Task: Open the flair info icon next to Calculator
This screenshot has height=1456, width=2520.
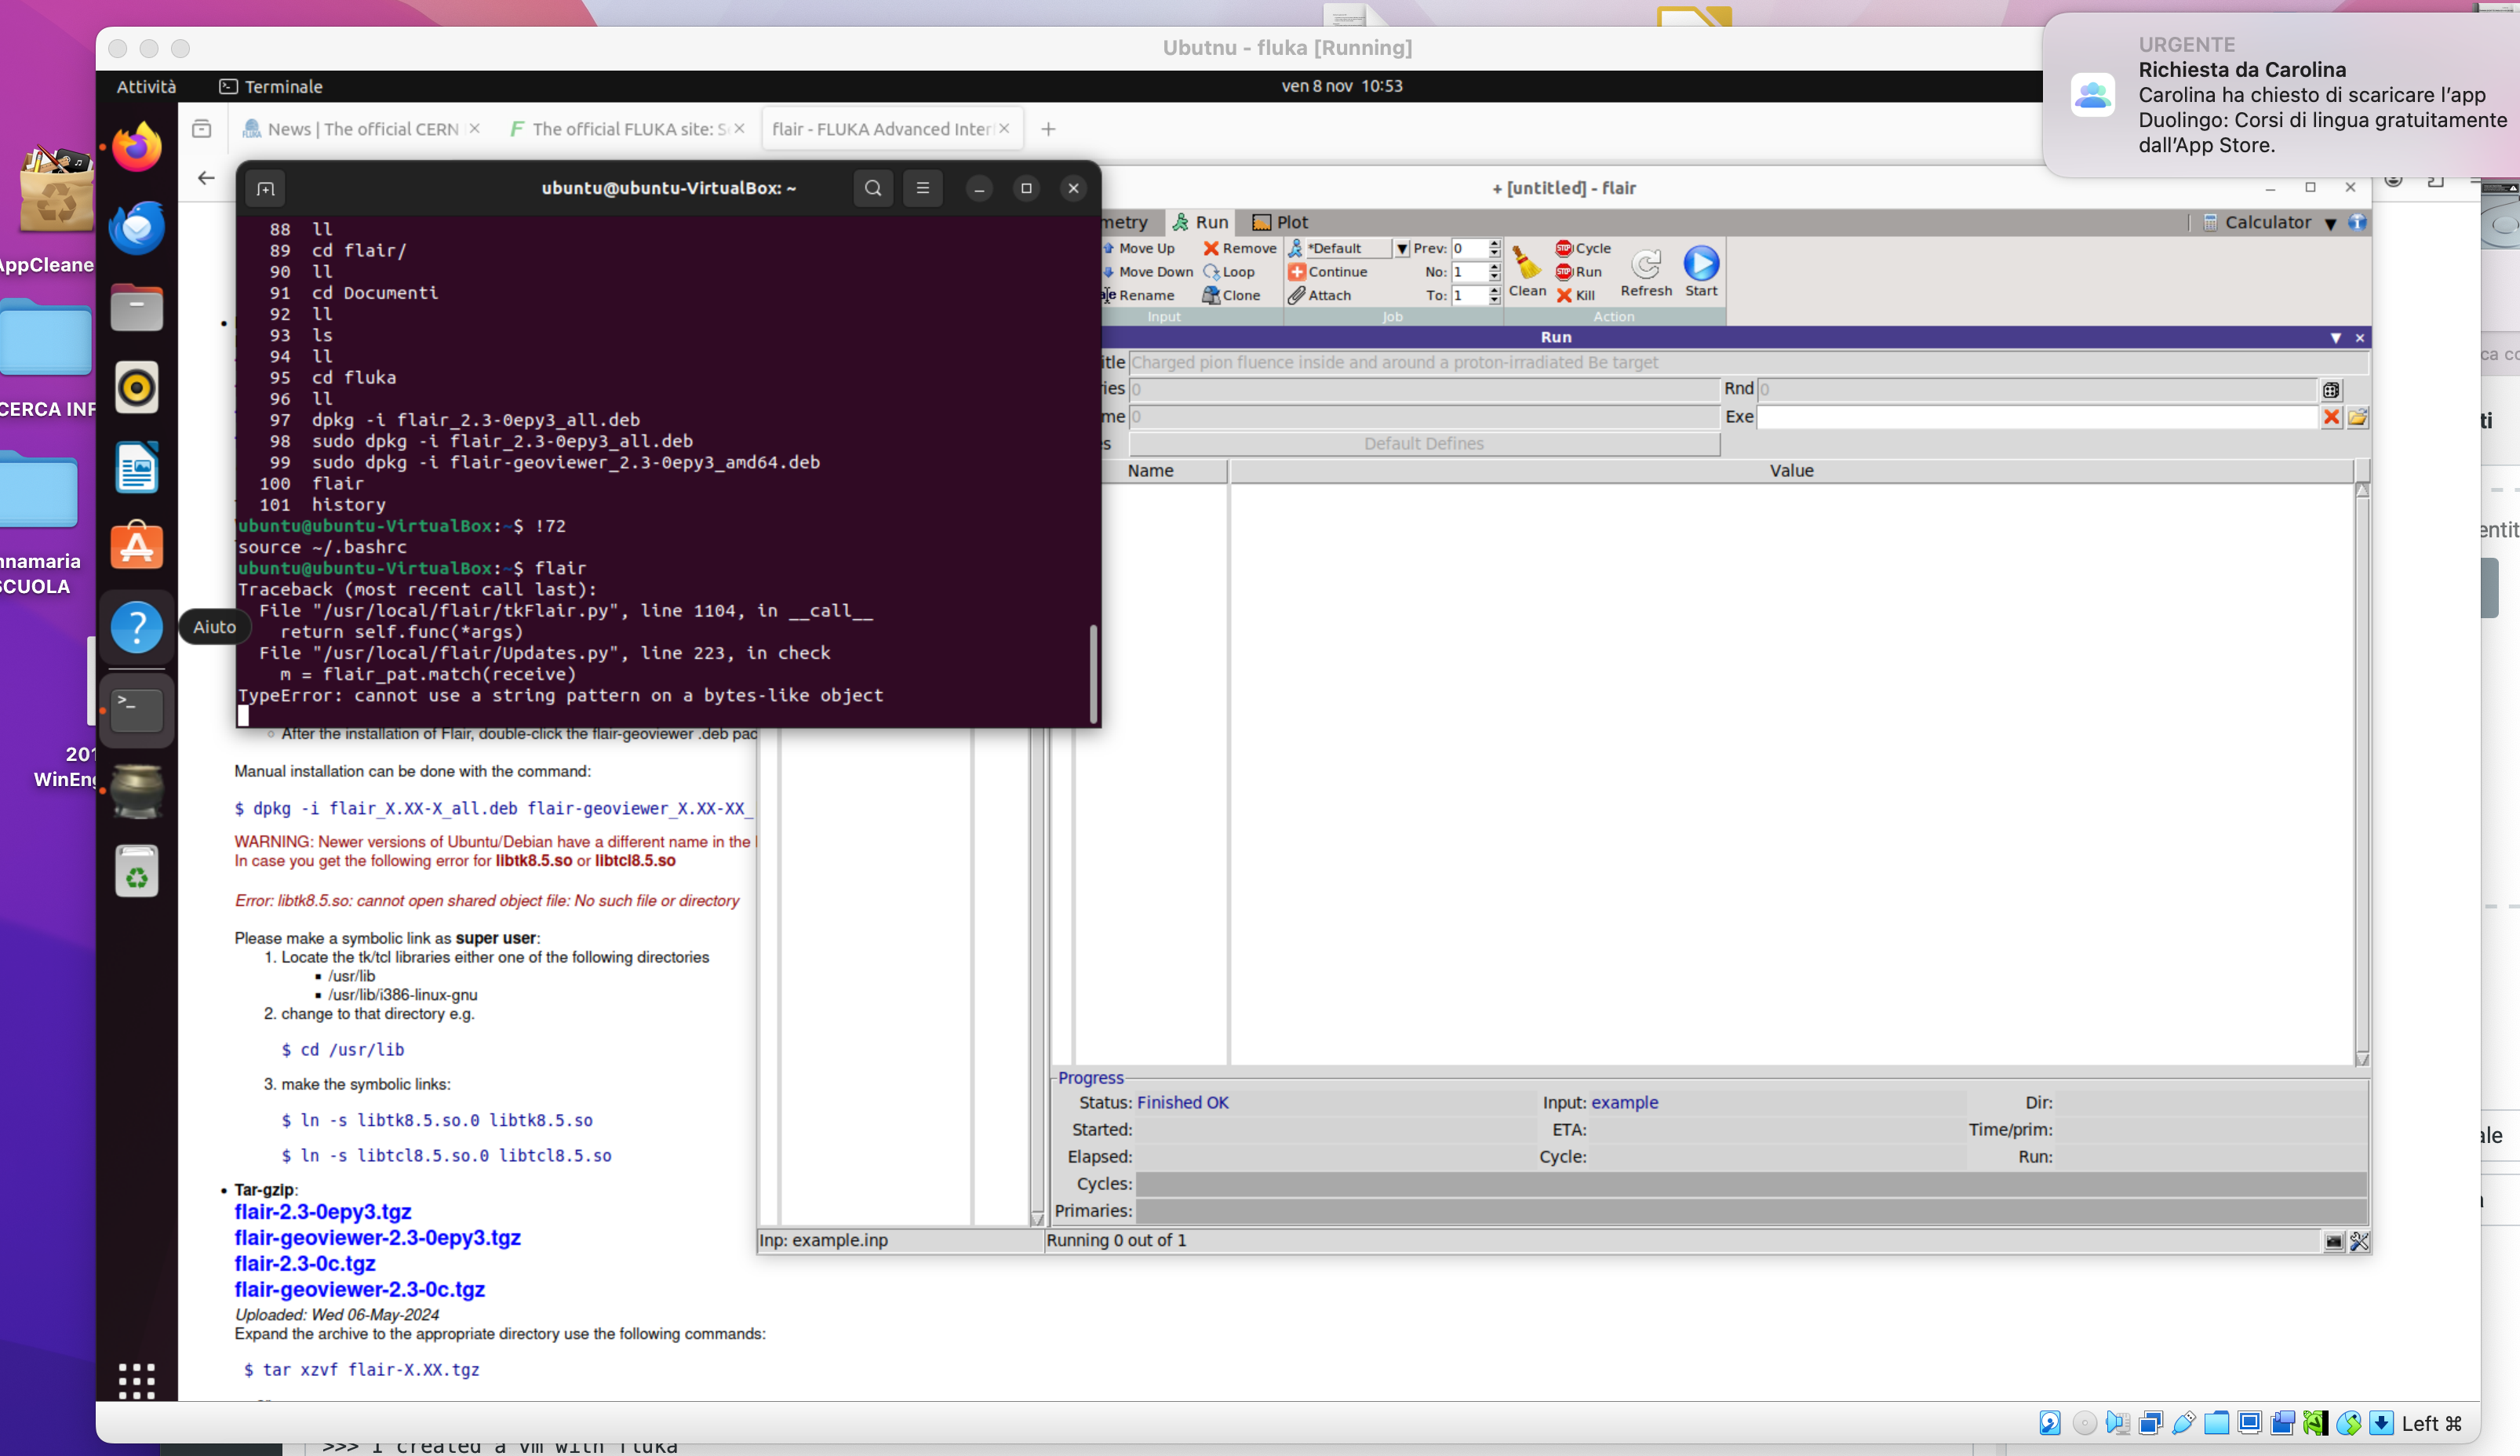Action: point(2357,222)
